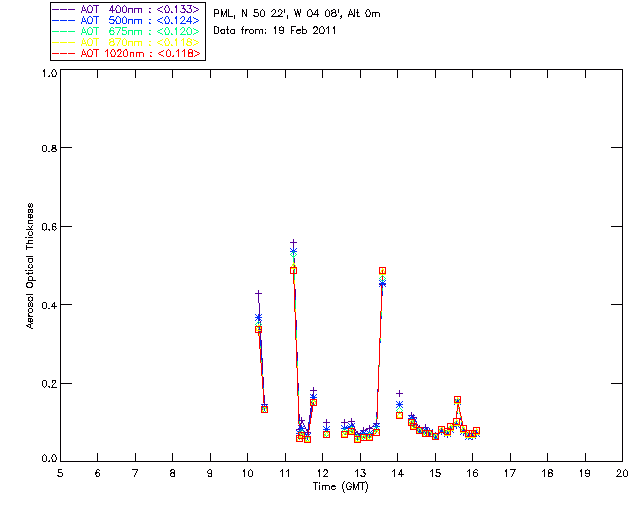This screenshot has width=640, height=512.
Task: Click the AOT 500nm legend entry
Action: (x=126, y=20)
